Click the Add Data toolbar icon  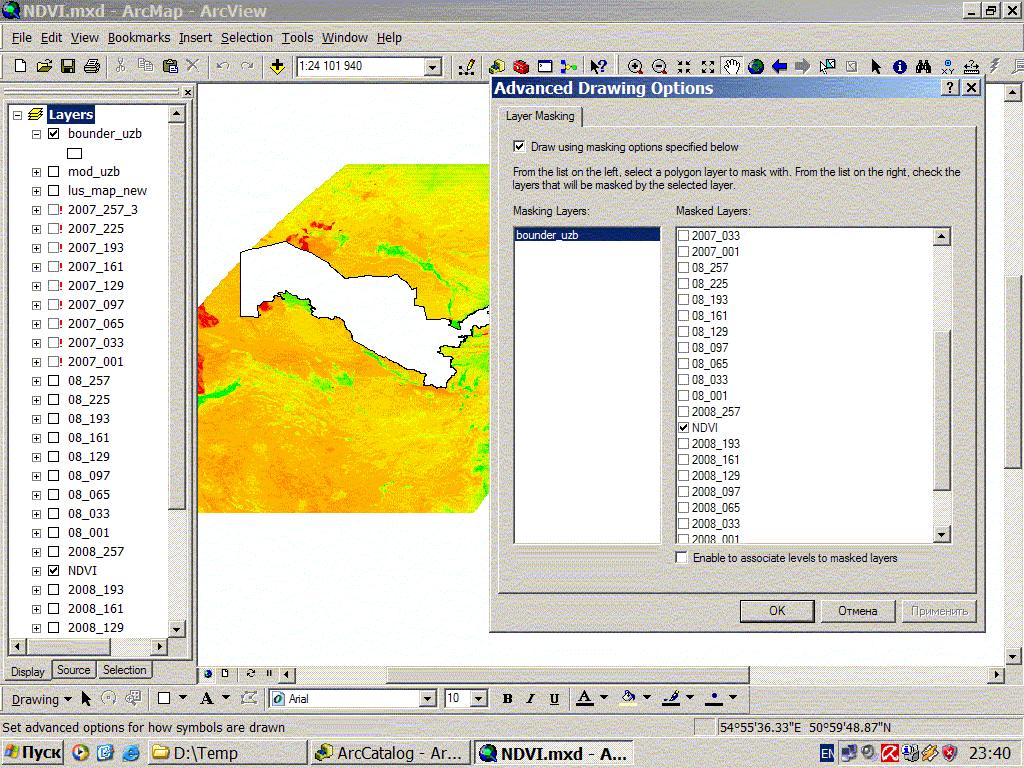pos(278,67)
